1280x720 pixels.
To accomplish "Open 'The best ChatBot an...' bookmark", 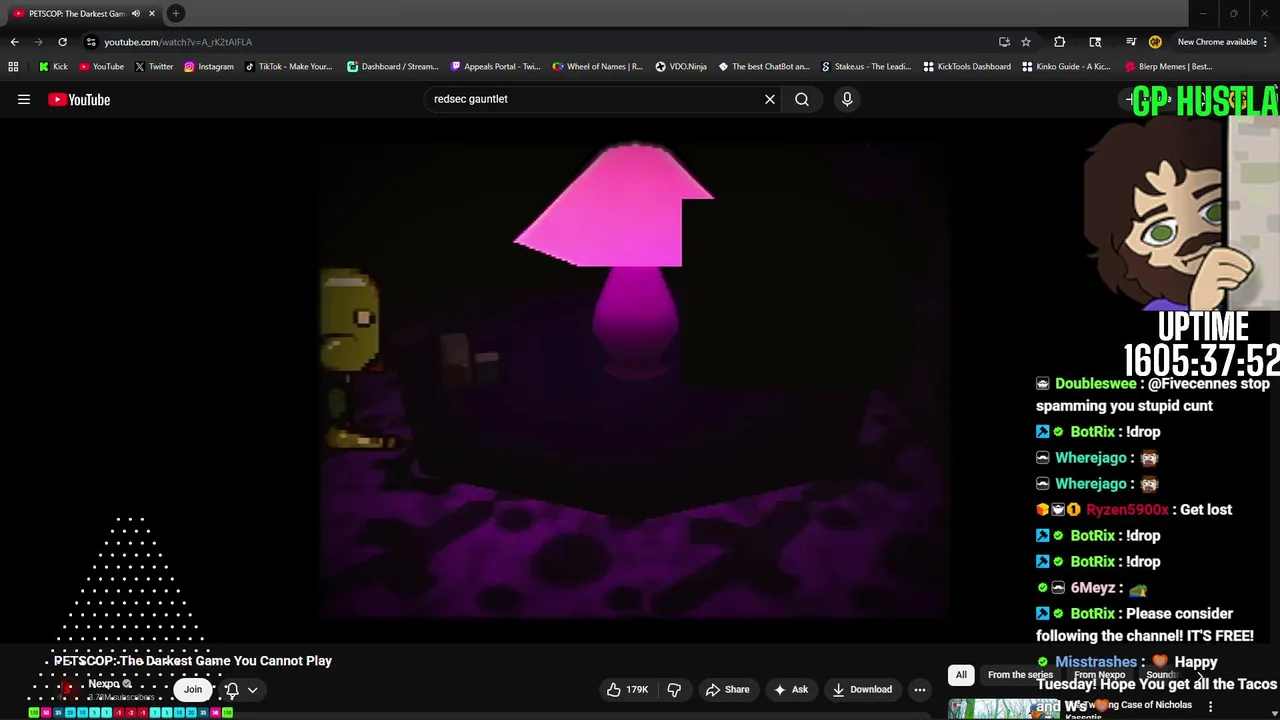I will pos(764,67).
